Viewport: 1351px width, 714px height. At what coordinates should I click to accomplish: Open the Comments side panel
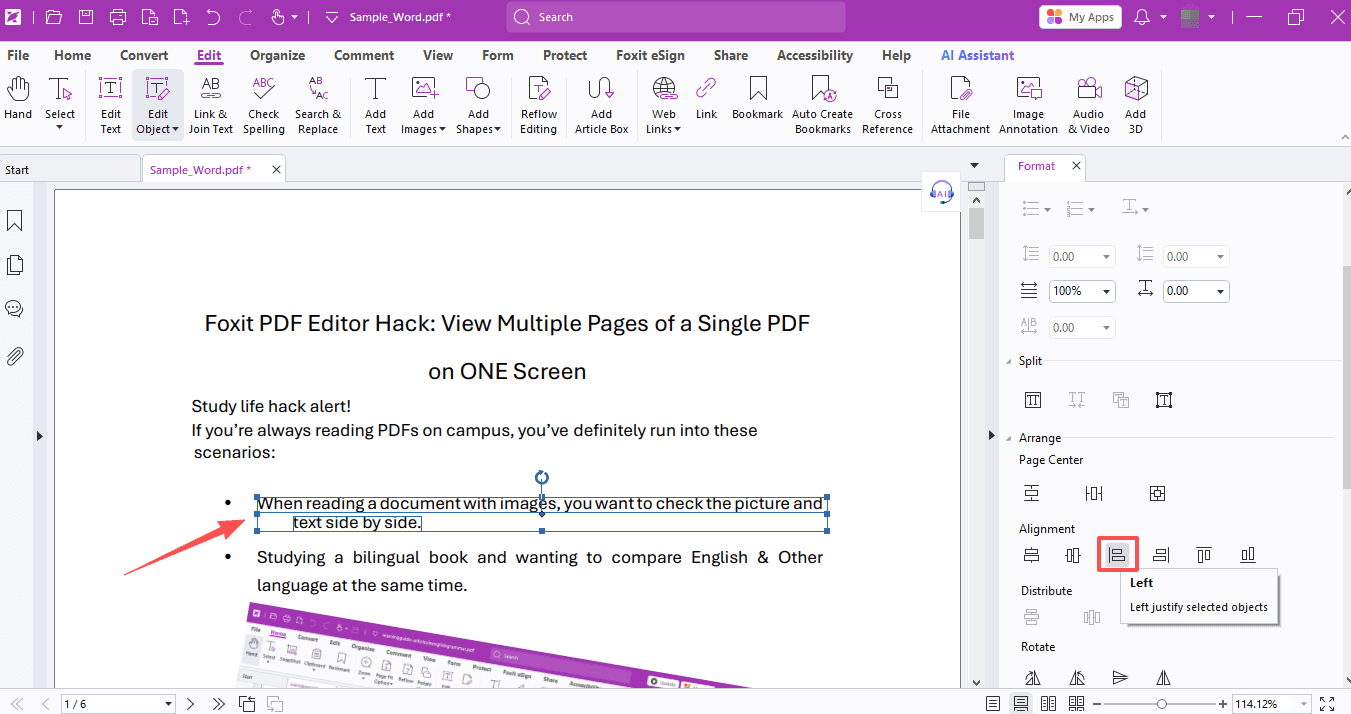(15, 309)
